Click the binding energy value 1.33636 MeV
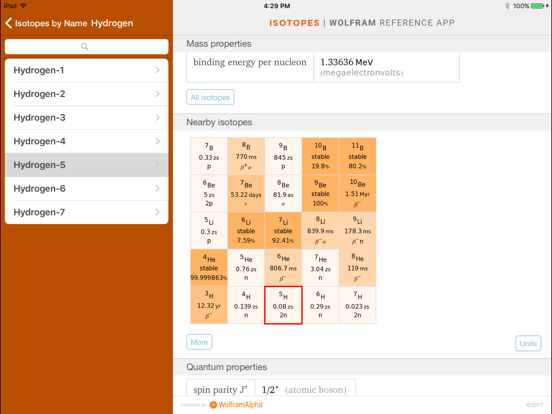552x414 pixels. click(x=346, y=62)
